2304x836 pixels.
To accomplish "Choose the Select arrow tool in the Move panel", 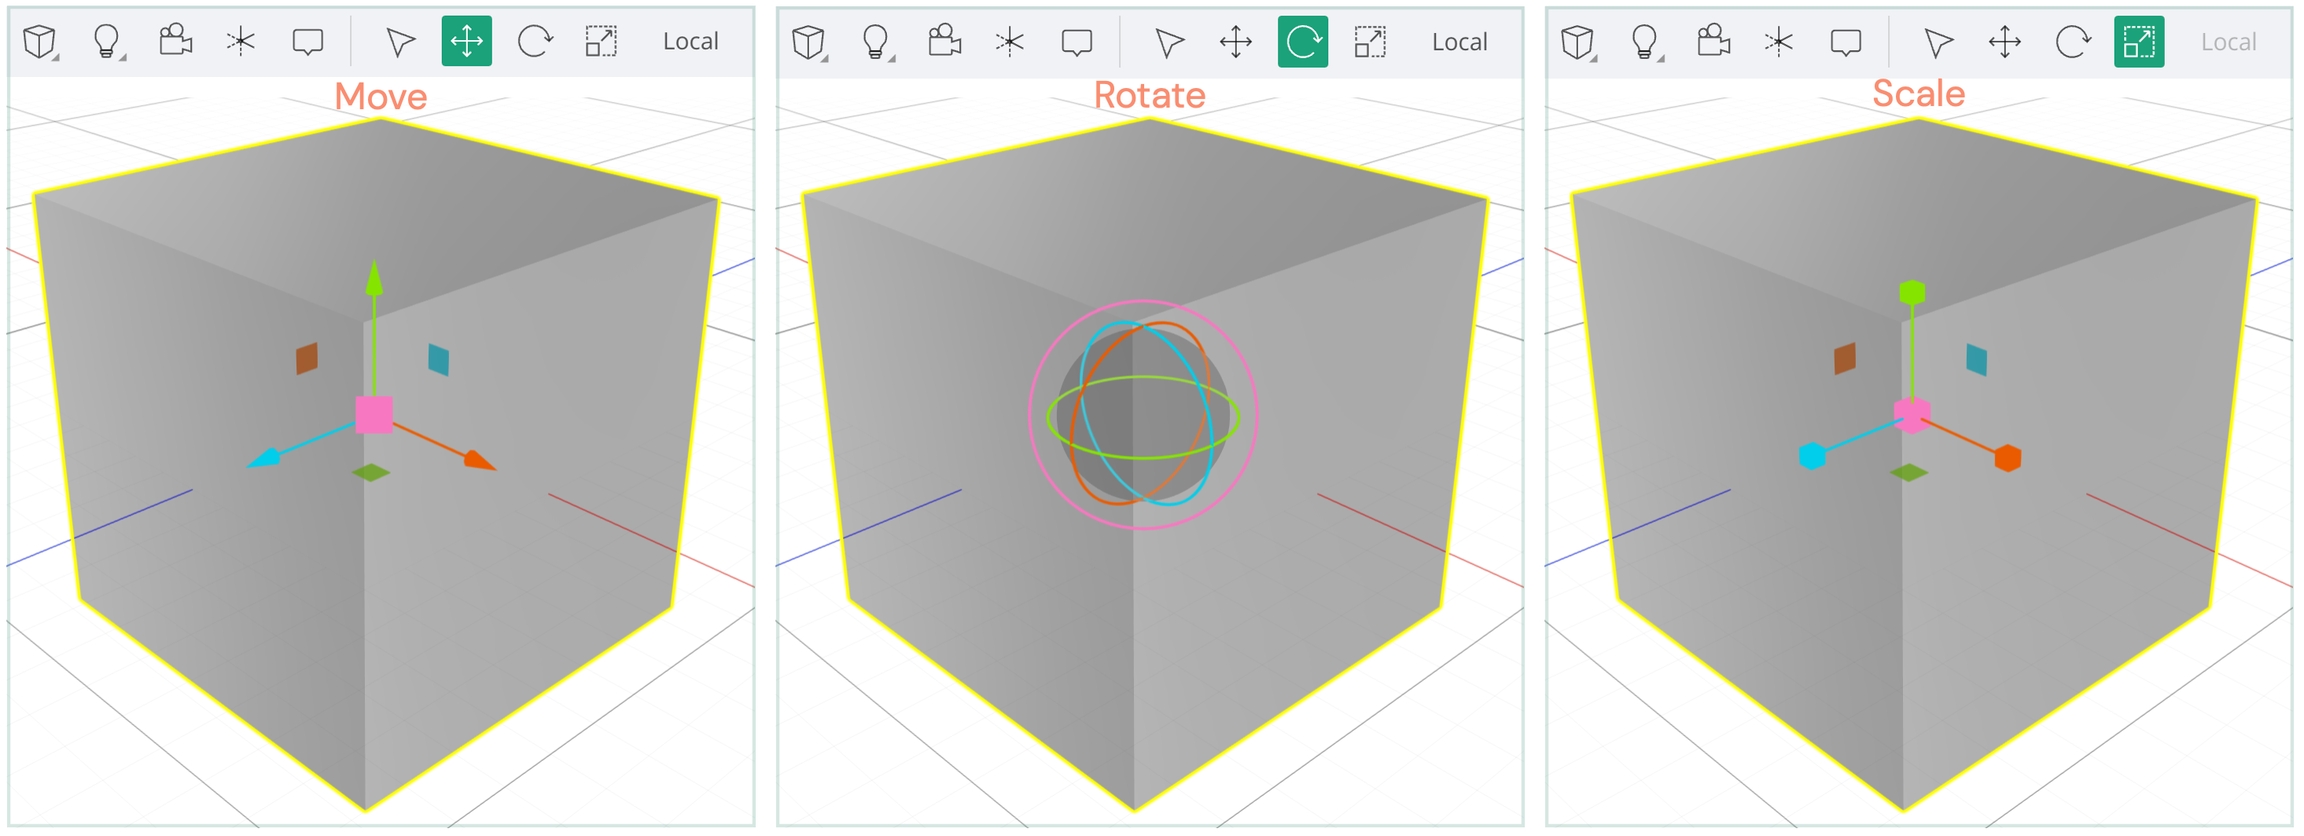I will [400, 42].
